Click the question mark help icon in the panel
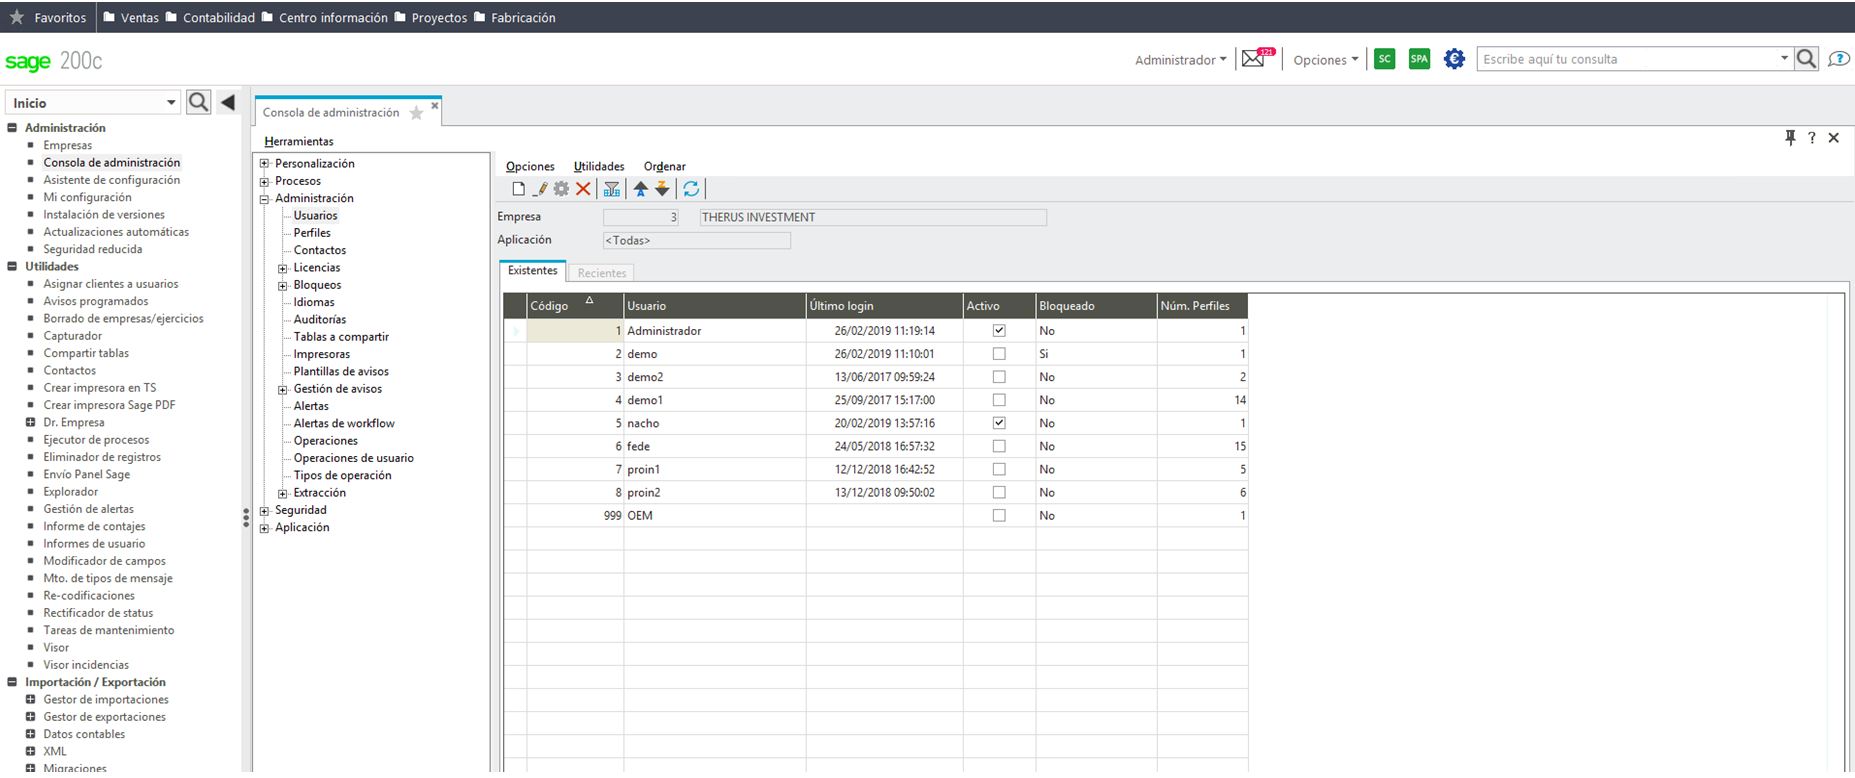Image resolution: width=1855 pixels, height=778 pixels. [1811, 138]
